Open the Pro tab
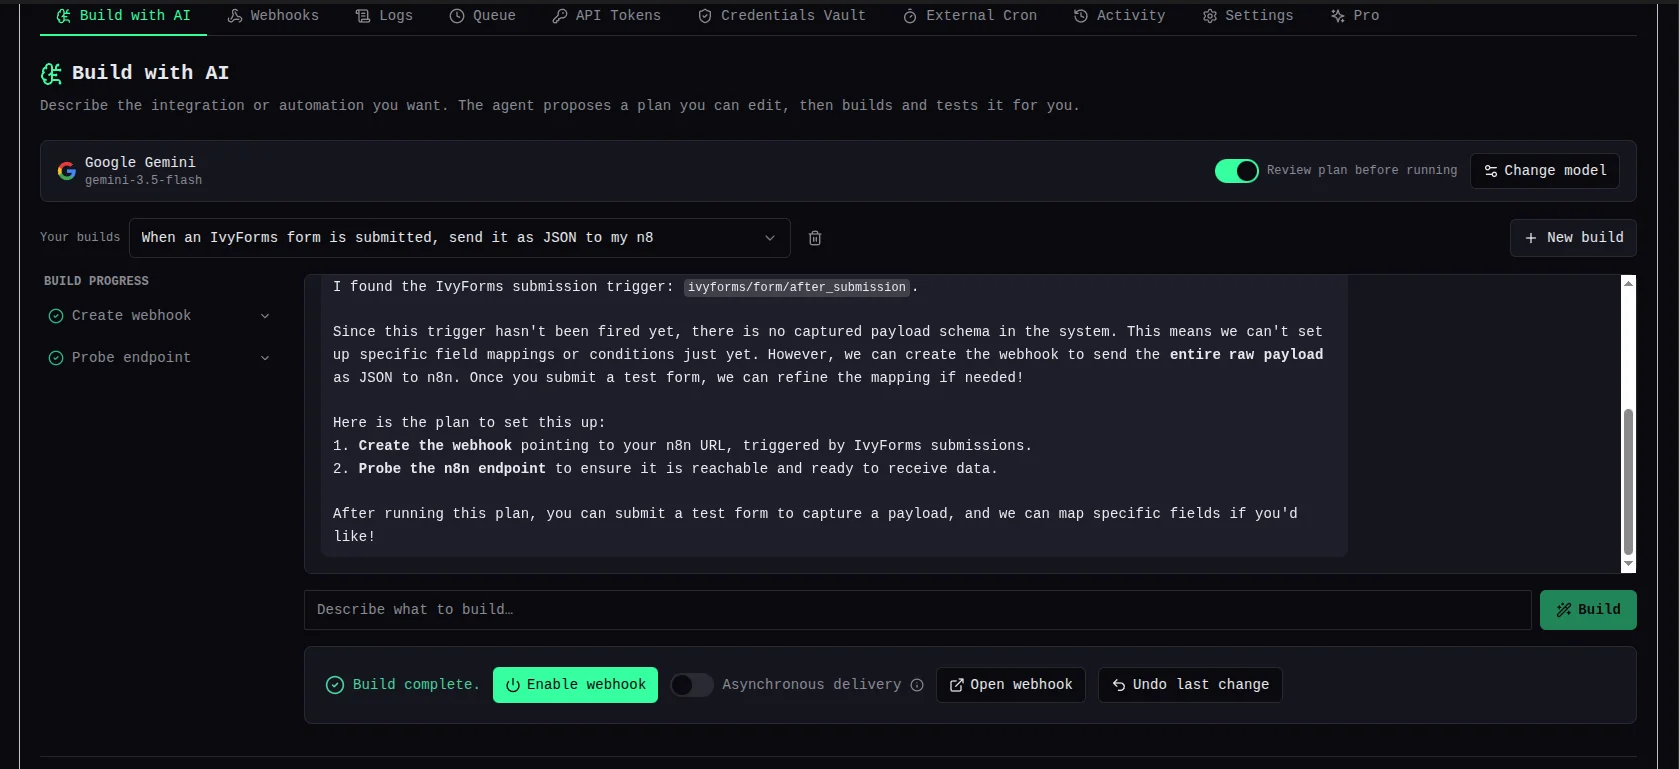Image resolution: width=1679 pixels, height=769 pixels. pos(1354,16)
